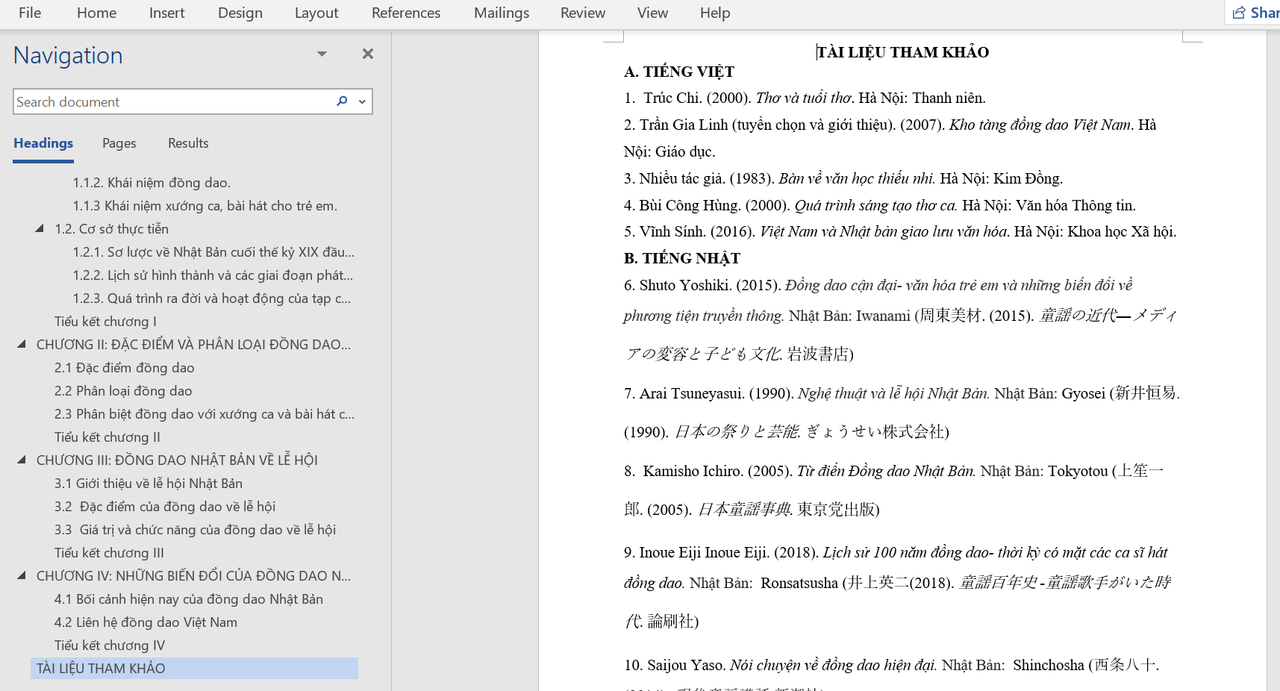Go to heading 2.1 Đặc điểm đồng dao
Screen dimensions: 1280x691
pyautogui.click(x=124, y=368)
